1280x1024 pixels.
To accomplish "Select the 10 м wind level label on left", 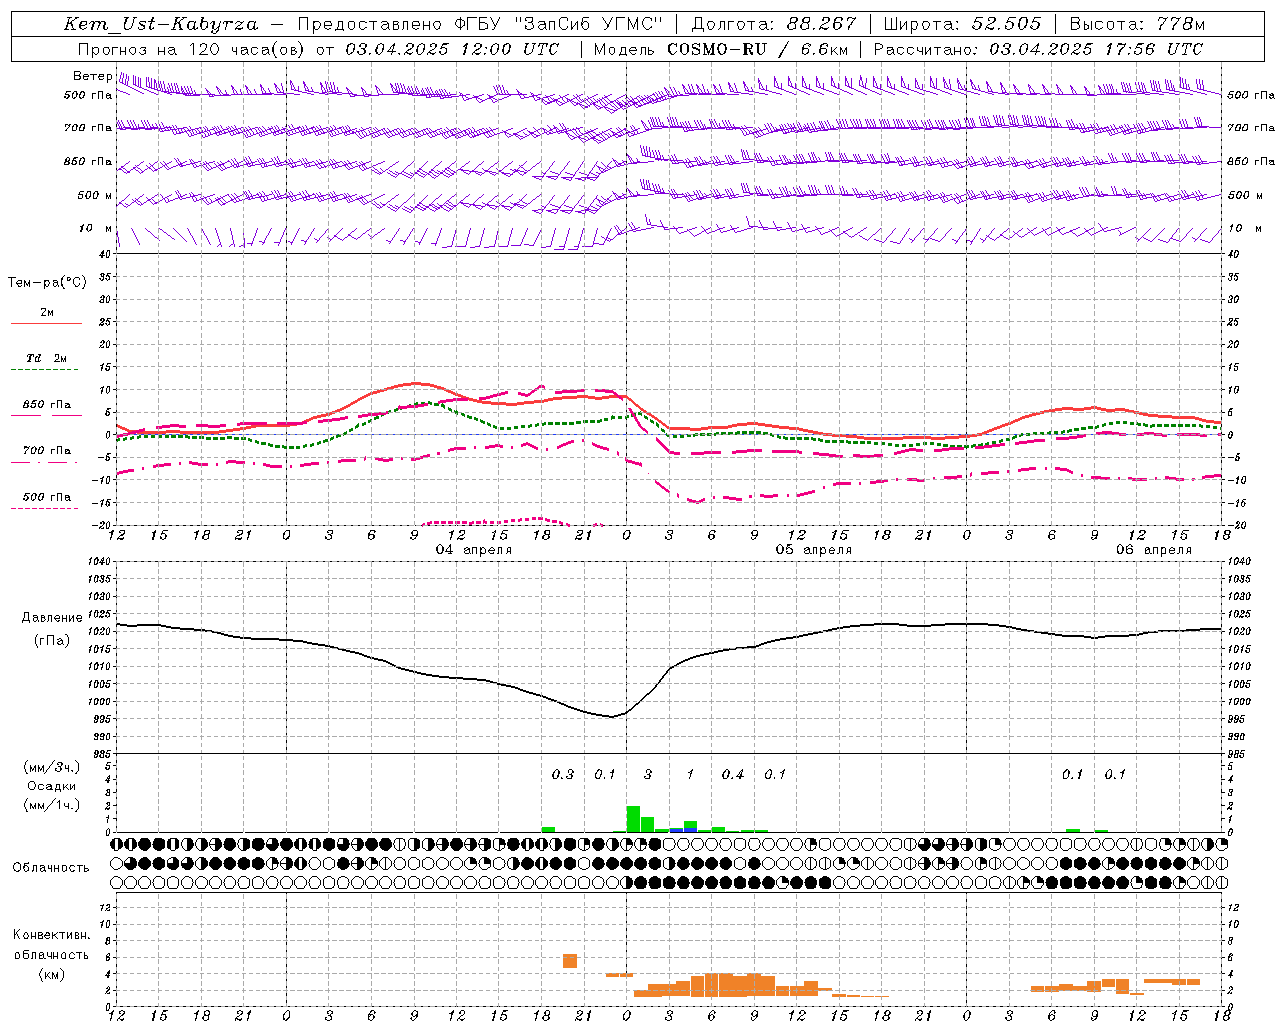I will [x=96, y=228].
